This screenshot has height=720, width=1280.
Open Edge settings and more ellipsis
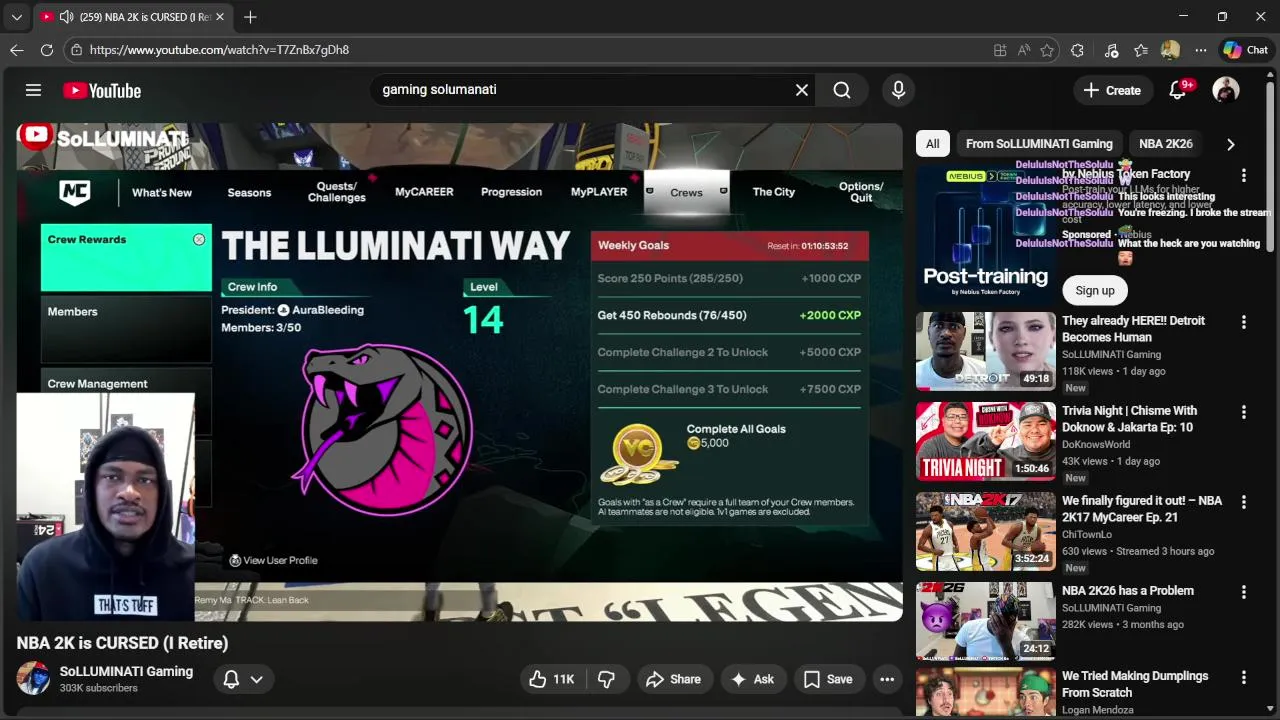coord(1201,50)
